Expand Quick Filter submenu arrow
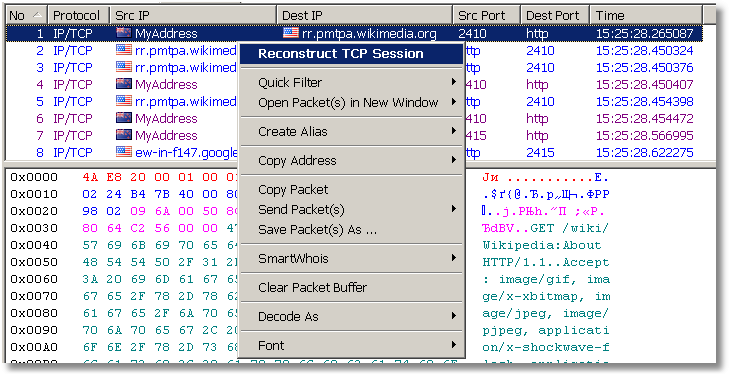 (x=453, y=82)
